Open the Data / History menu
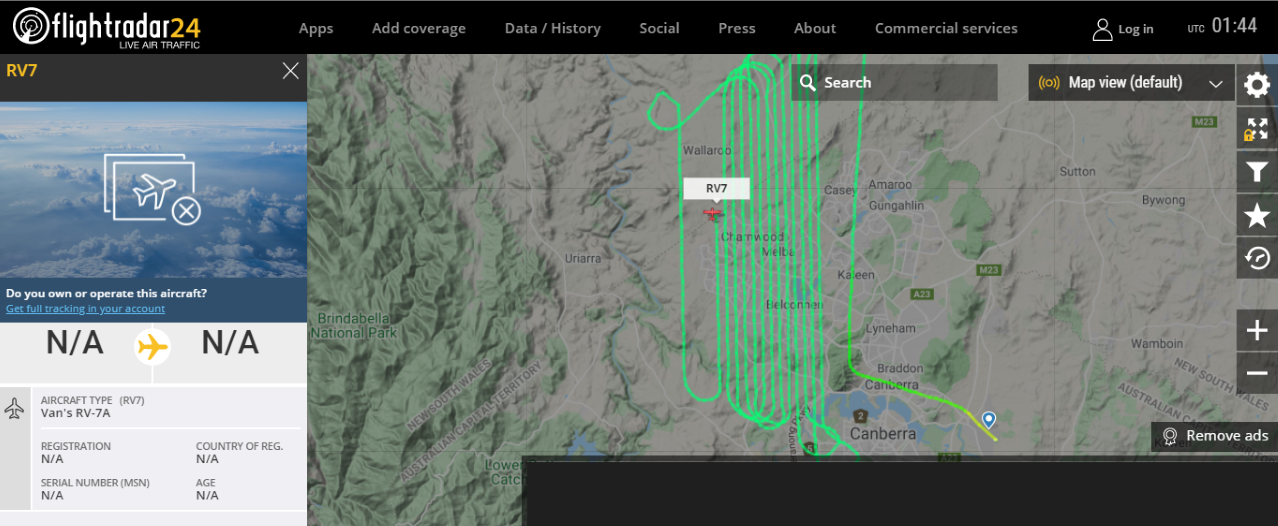 point(552,28)
